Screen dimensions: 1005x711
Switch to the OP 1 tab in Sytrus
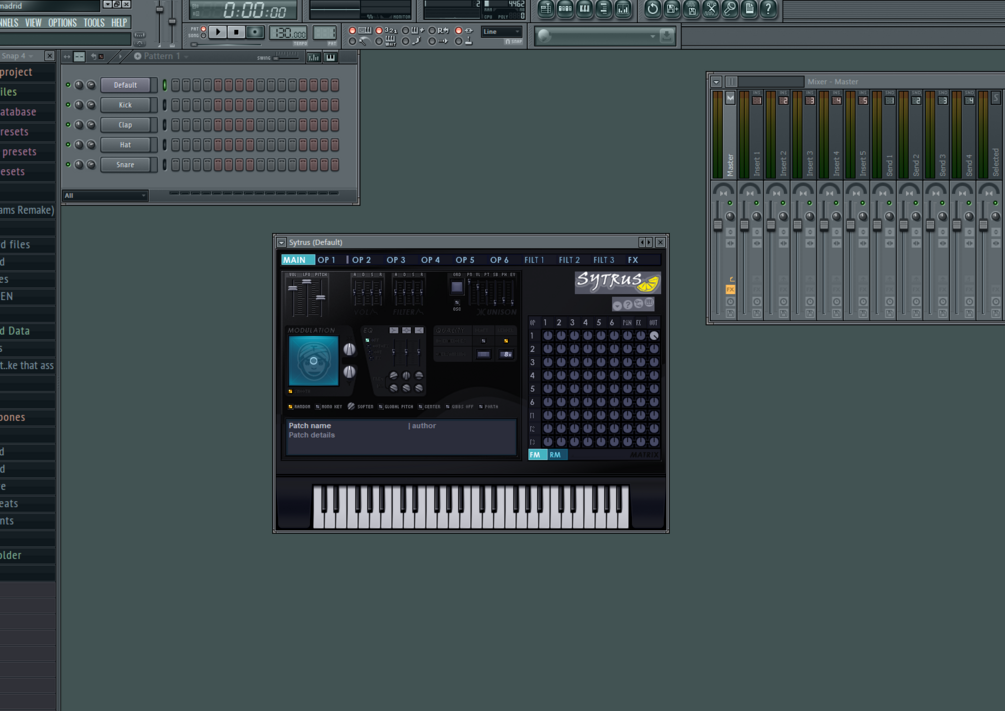coord(326,260)
